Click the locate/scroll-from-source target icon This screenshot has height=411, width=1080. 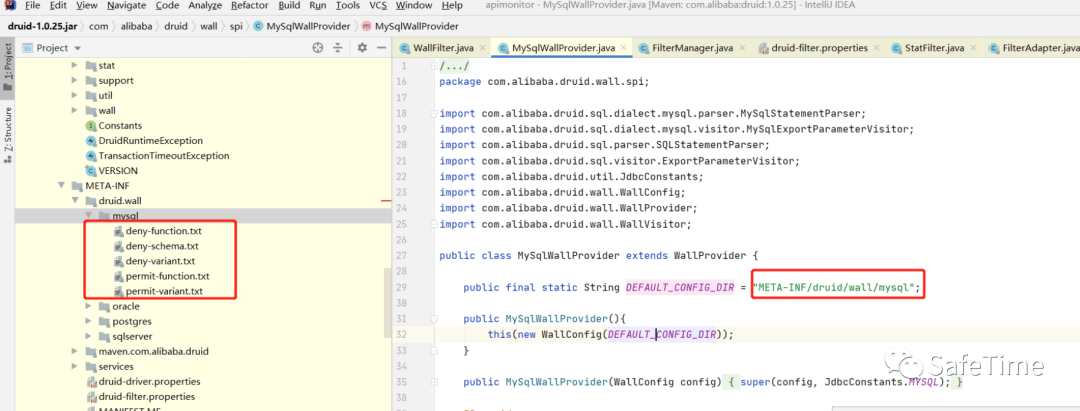coord(318,48)
